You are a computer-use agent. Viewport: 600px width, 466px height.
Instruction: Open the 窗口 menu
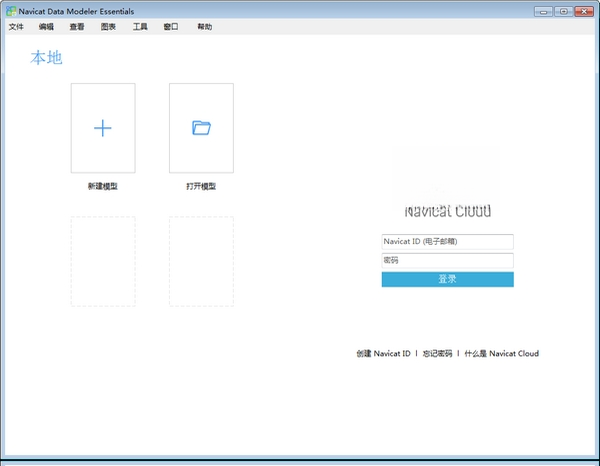point(171,27)
